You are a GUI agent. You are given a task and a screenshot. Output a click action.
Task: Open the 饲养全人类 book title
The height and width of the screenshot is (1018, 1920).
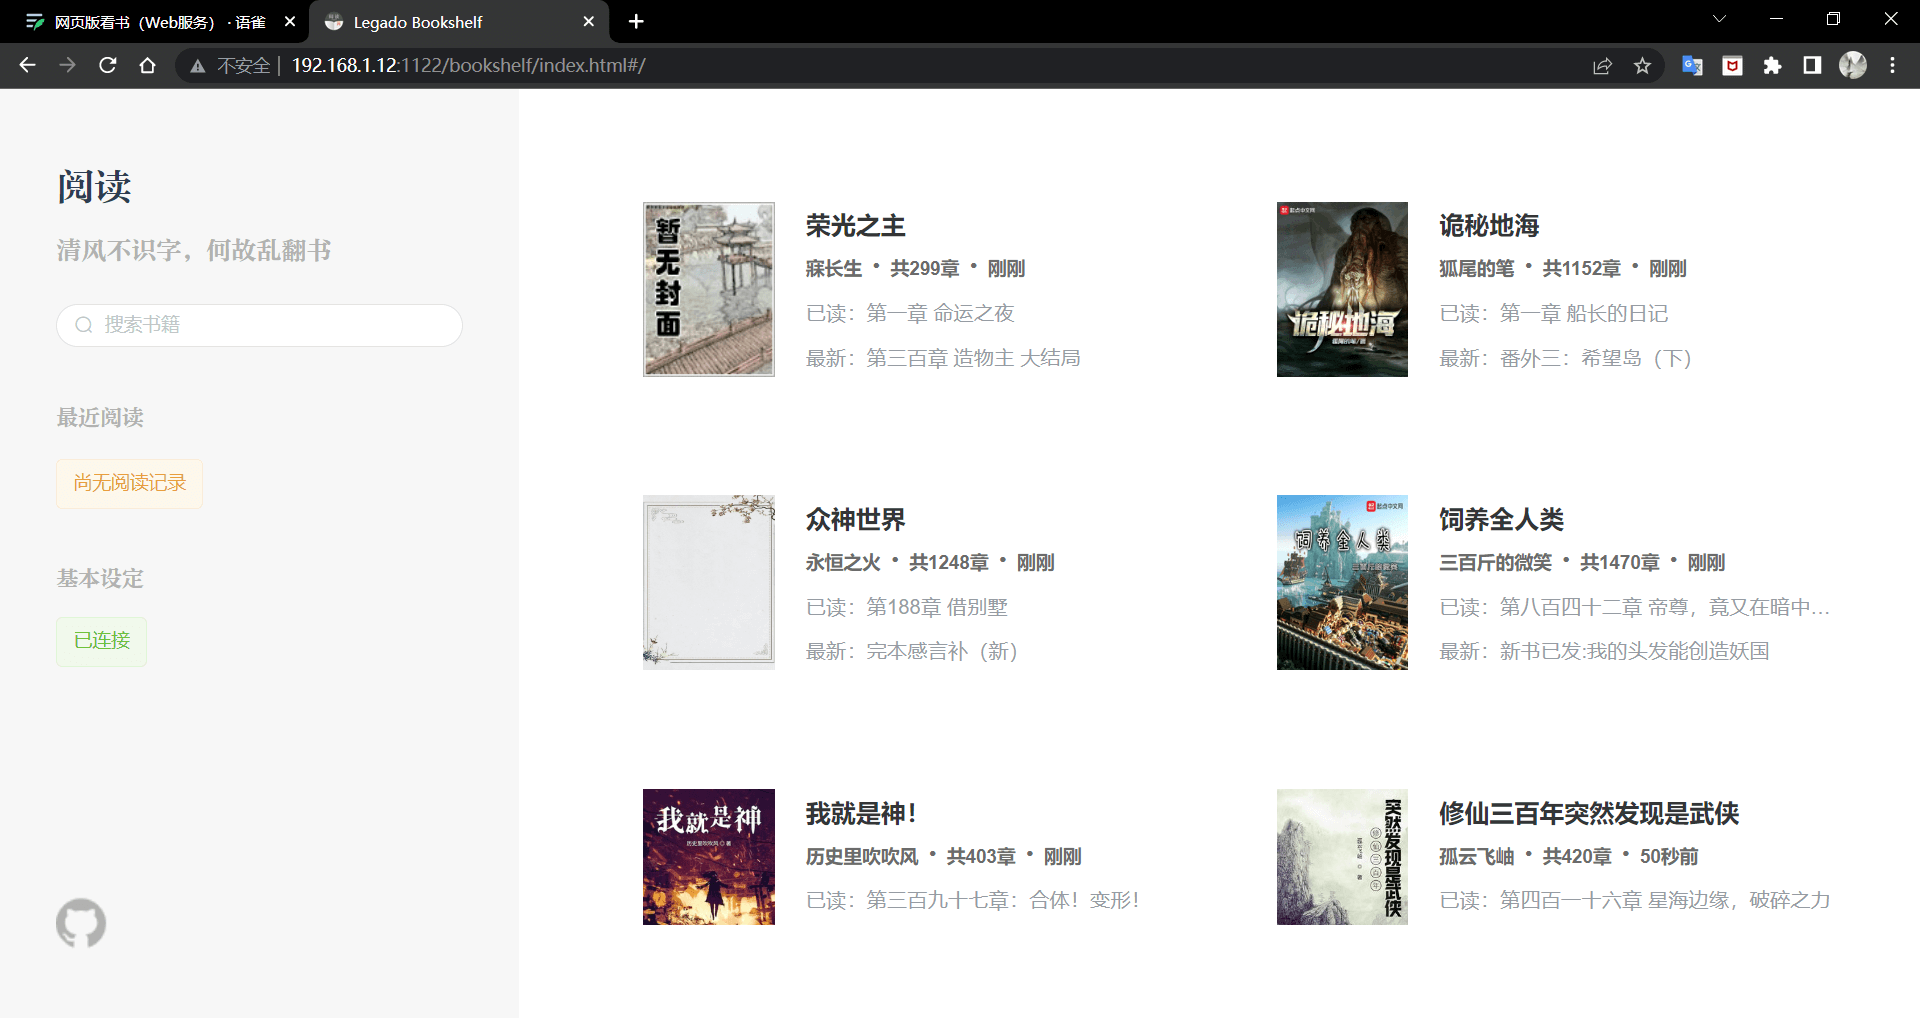click(x=1501, y=520)
